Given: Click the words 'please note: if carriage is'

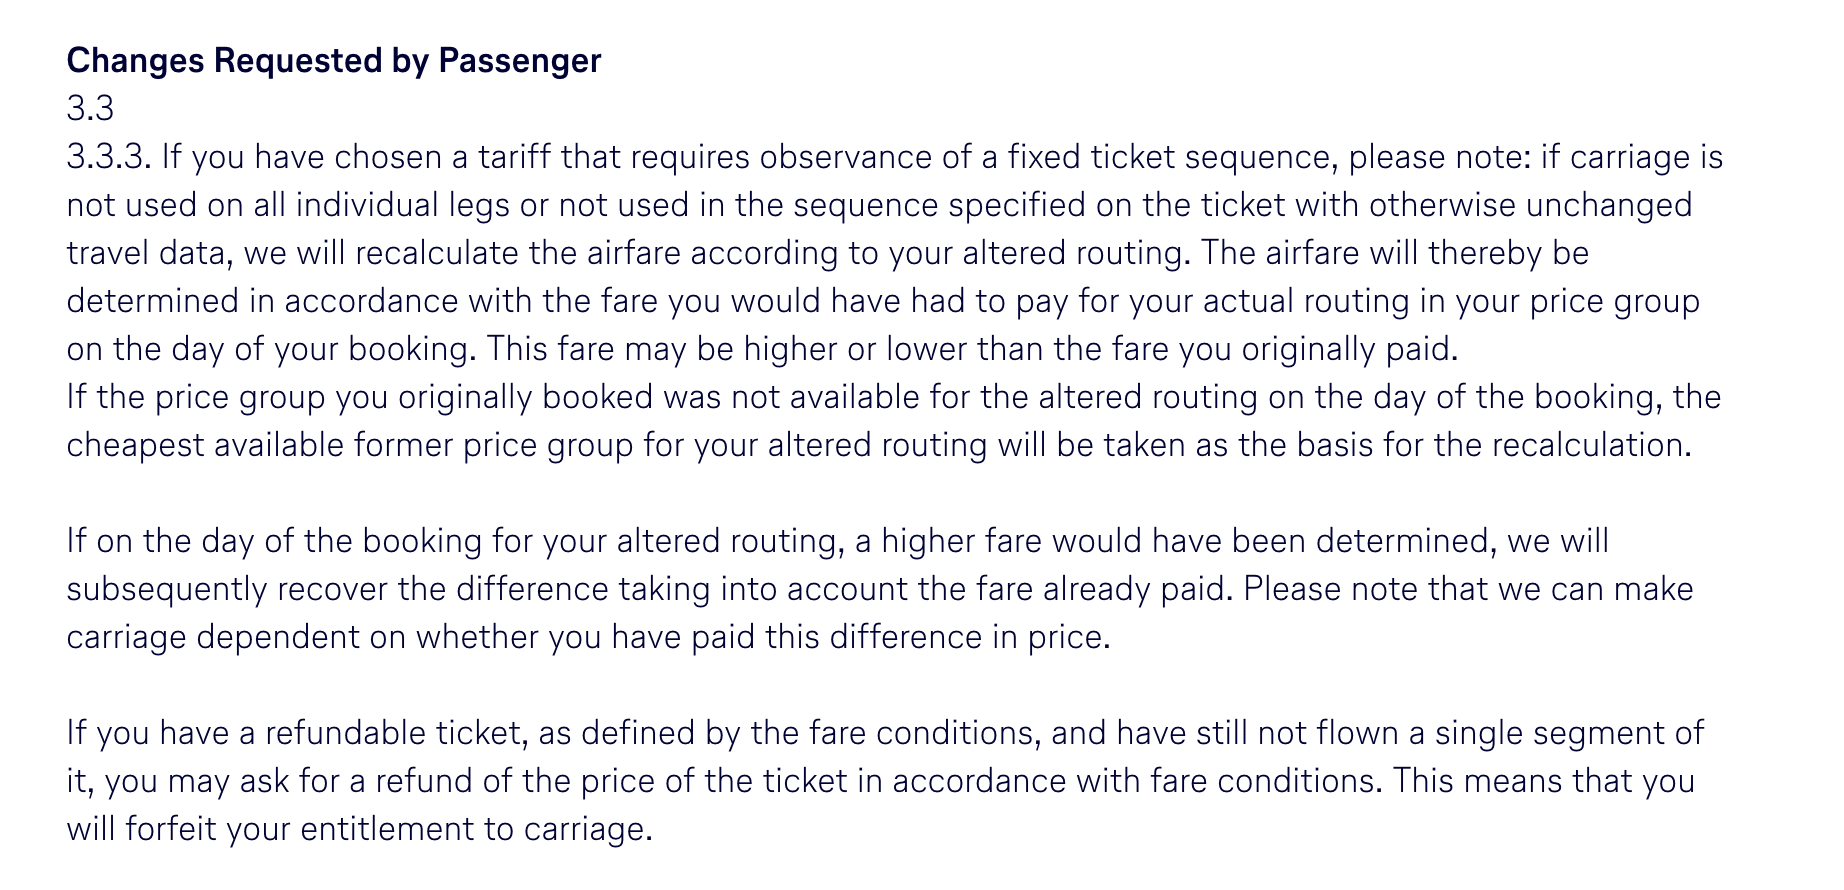Looking at the screenshot, I should (x=1536, y=157).
